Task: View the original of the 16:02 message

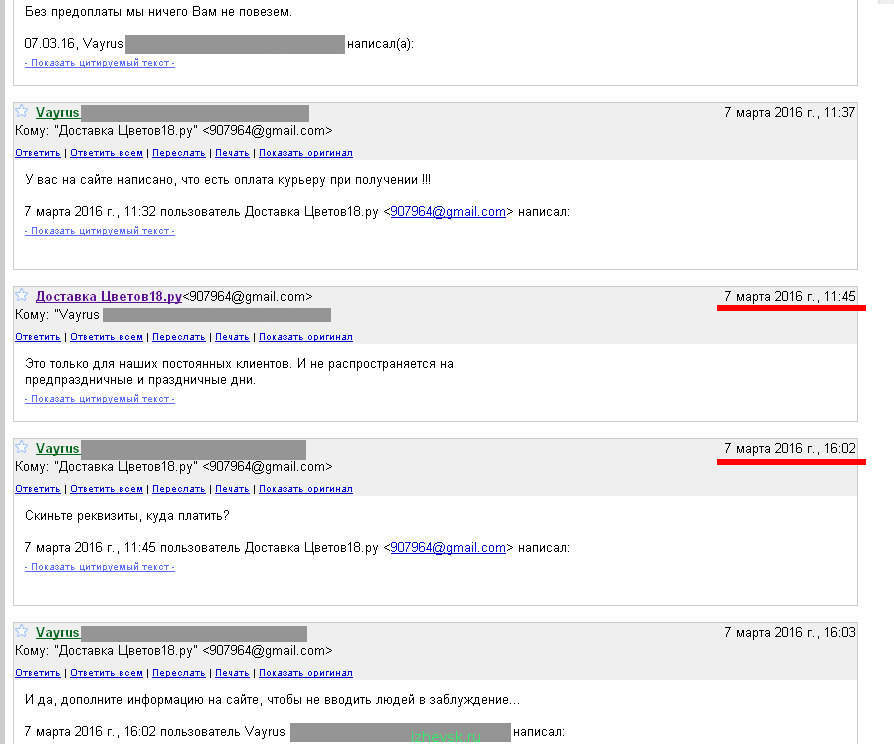Action: click(x=306, y=489)
